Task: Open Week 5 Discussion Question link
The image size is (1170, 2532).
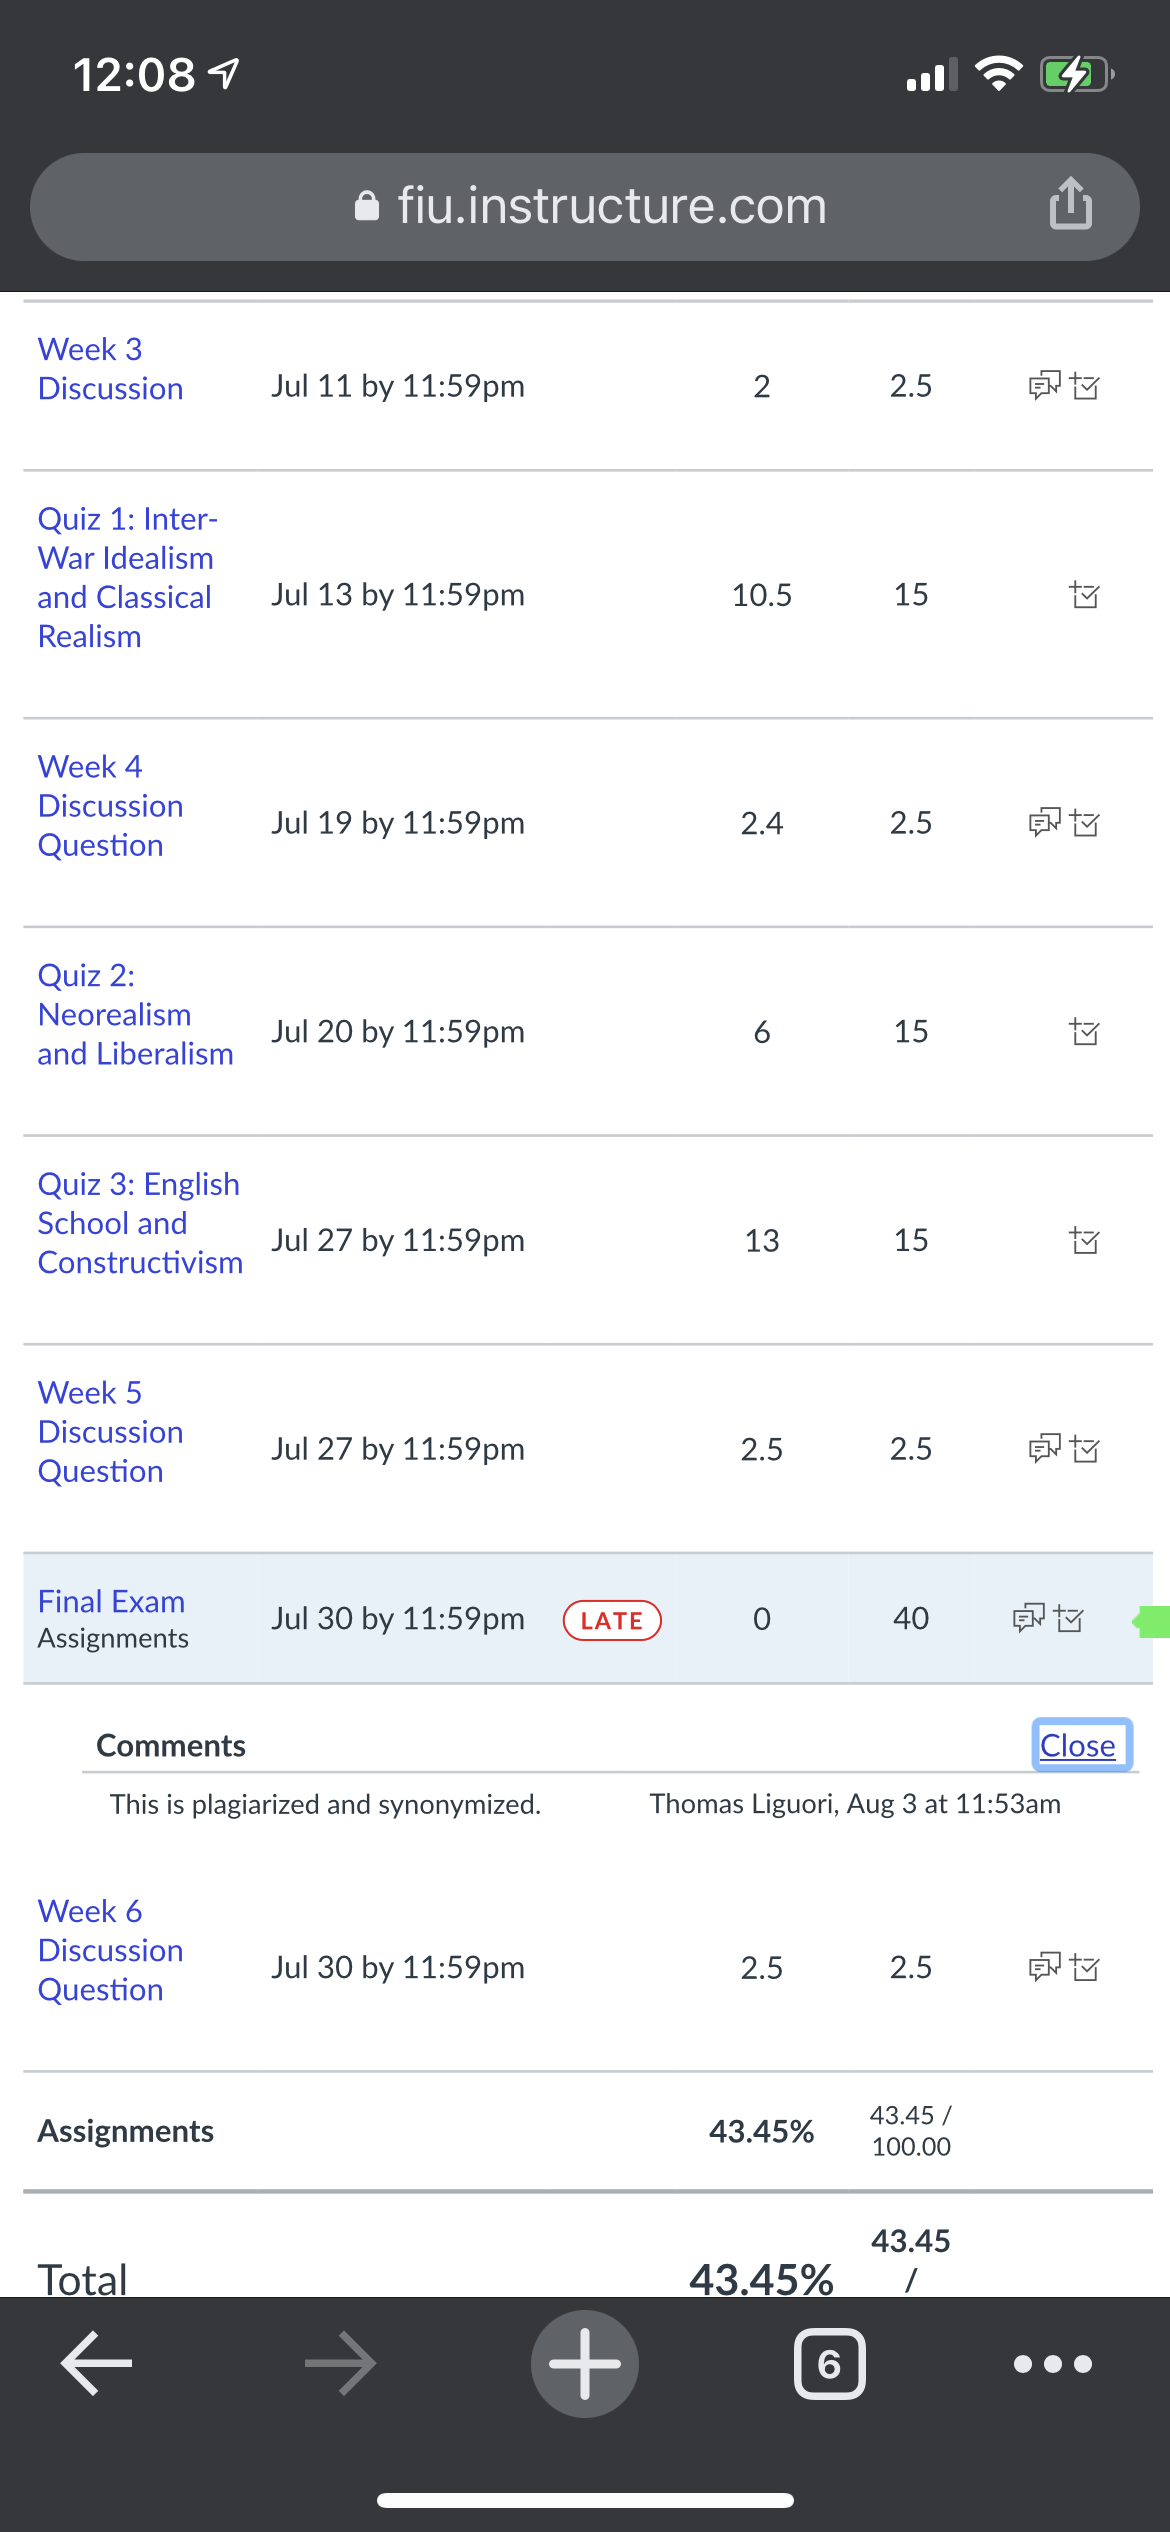Action: (x=110, y=1432)
